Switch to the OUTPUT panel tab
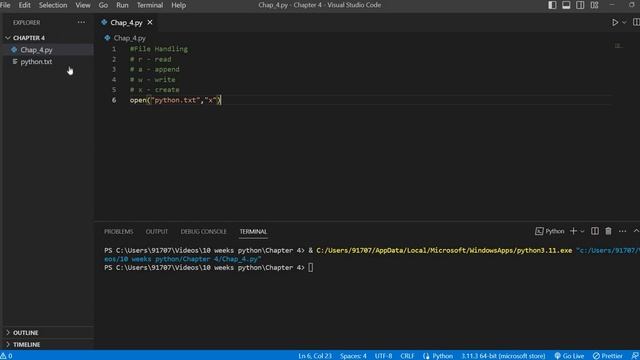The height and width of the screenshot is (360, 640). (157, 231)
